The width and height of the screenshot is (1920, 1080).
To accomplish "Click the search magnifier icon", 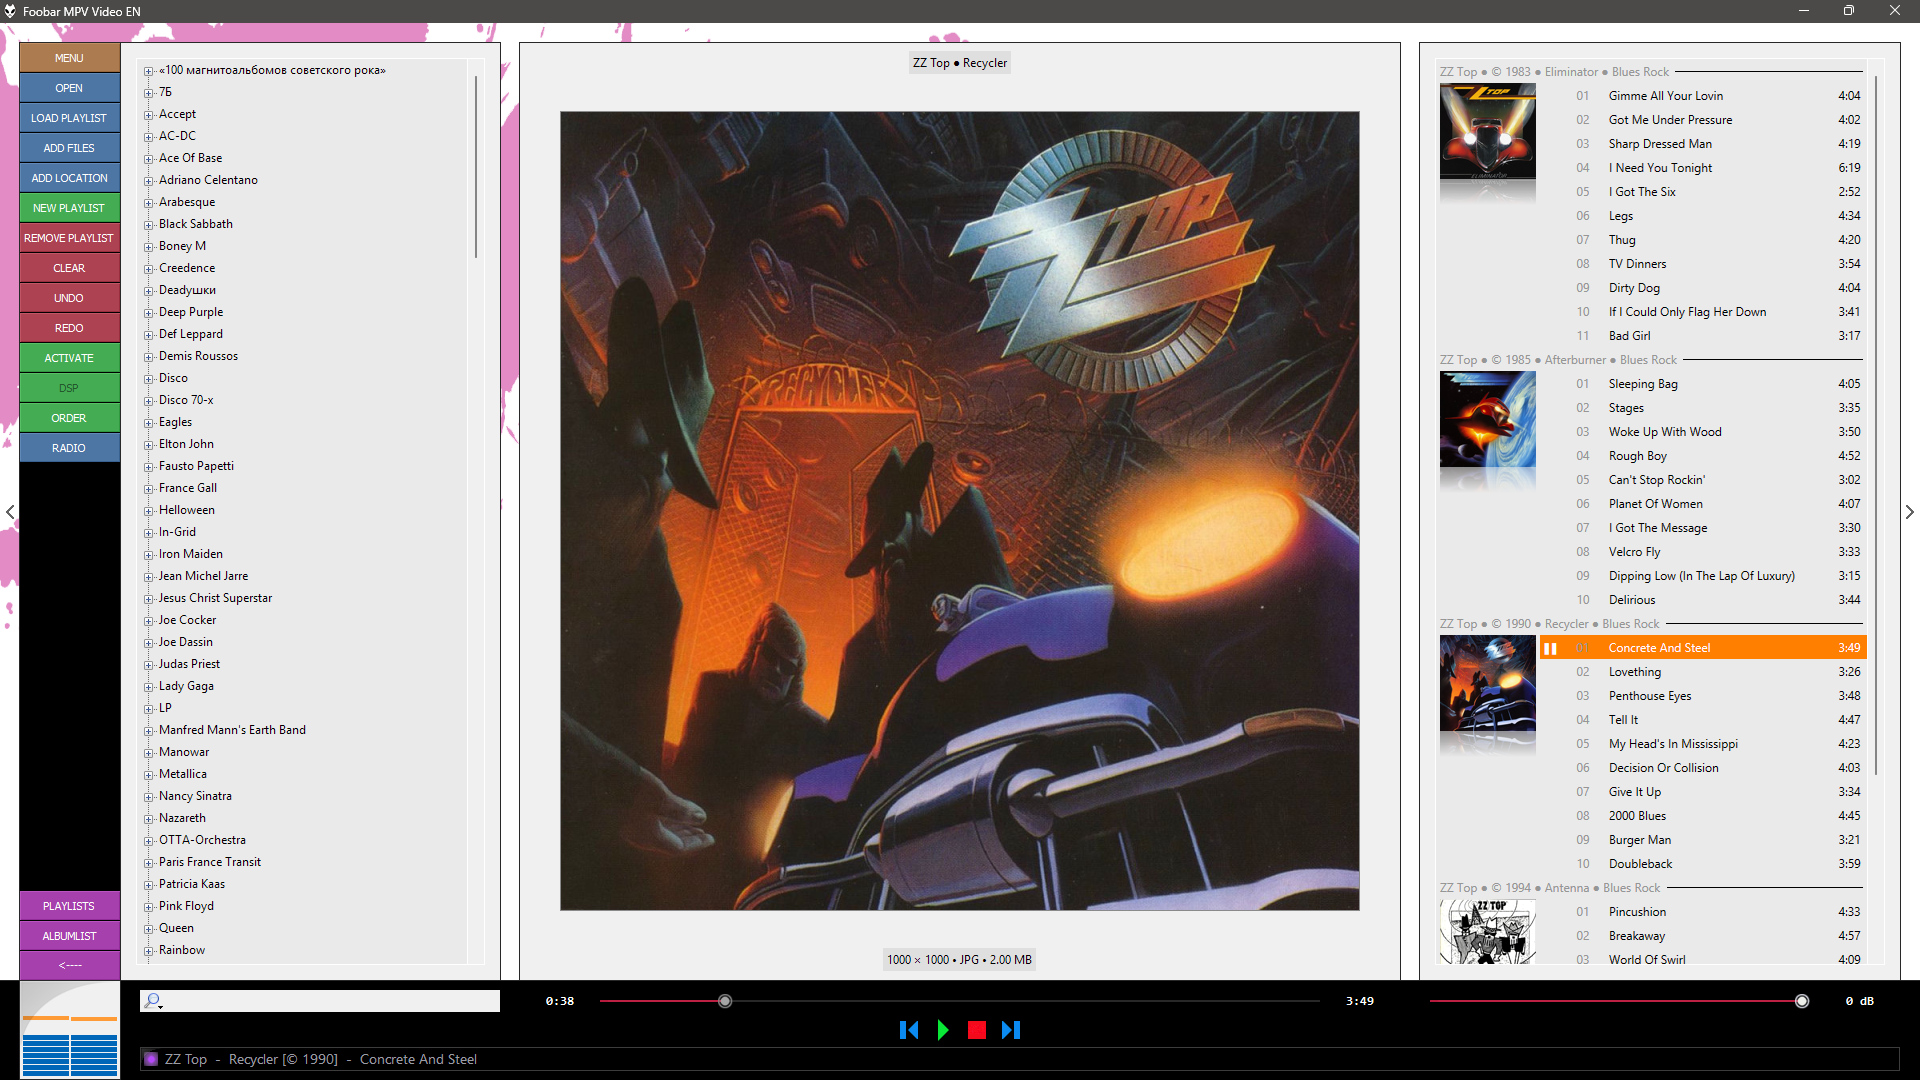I will pos(152,1000).
